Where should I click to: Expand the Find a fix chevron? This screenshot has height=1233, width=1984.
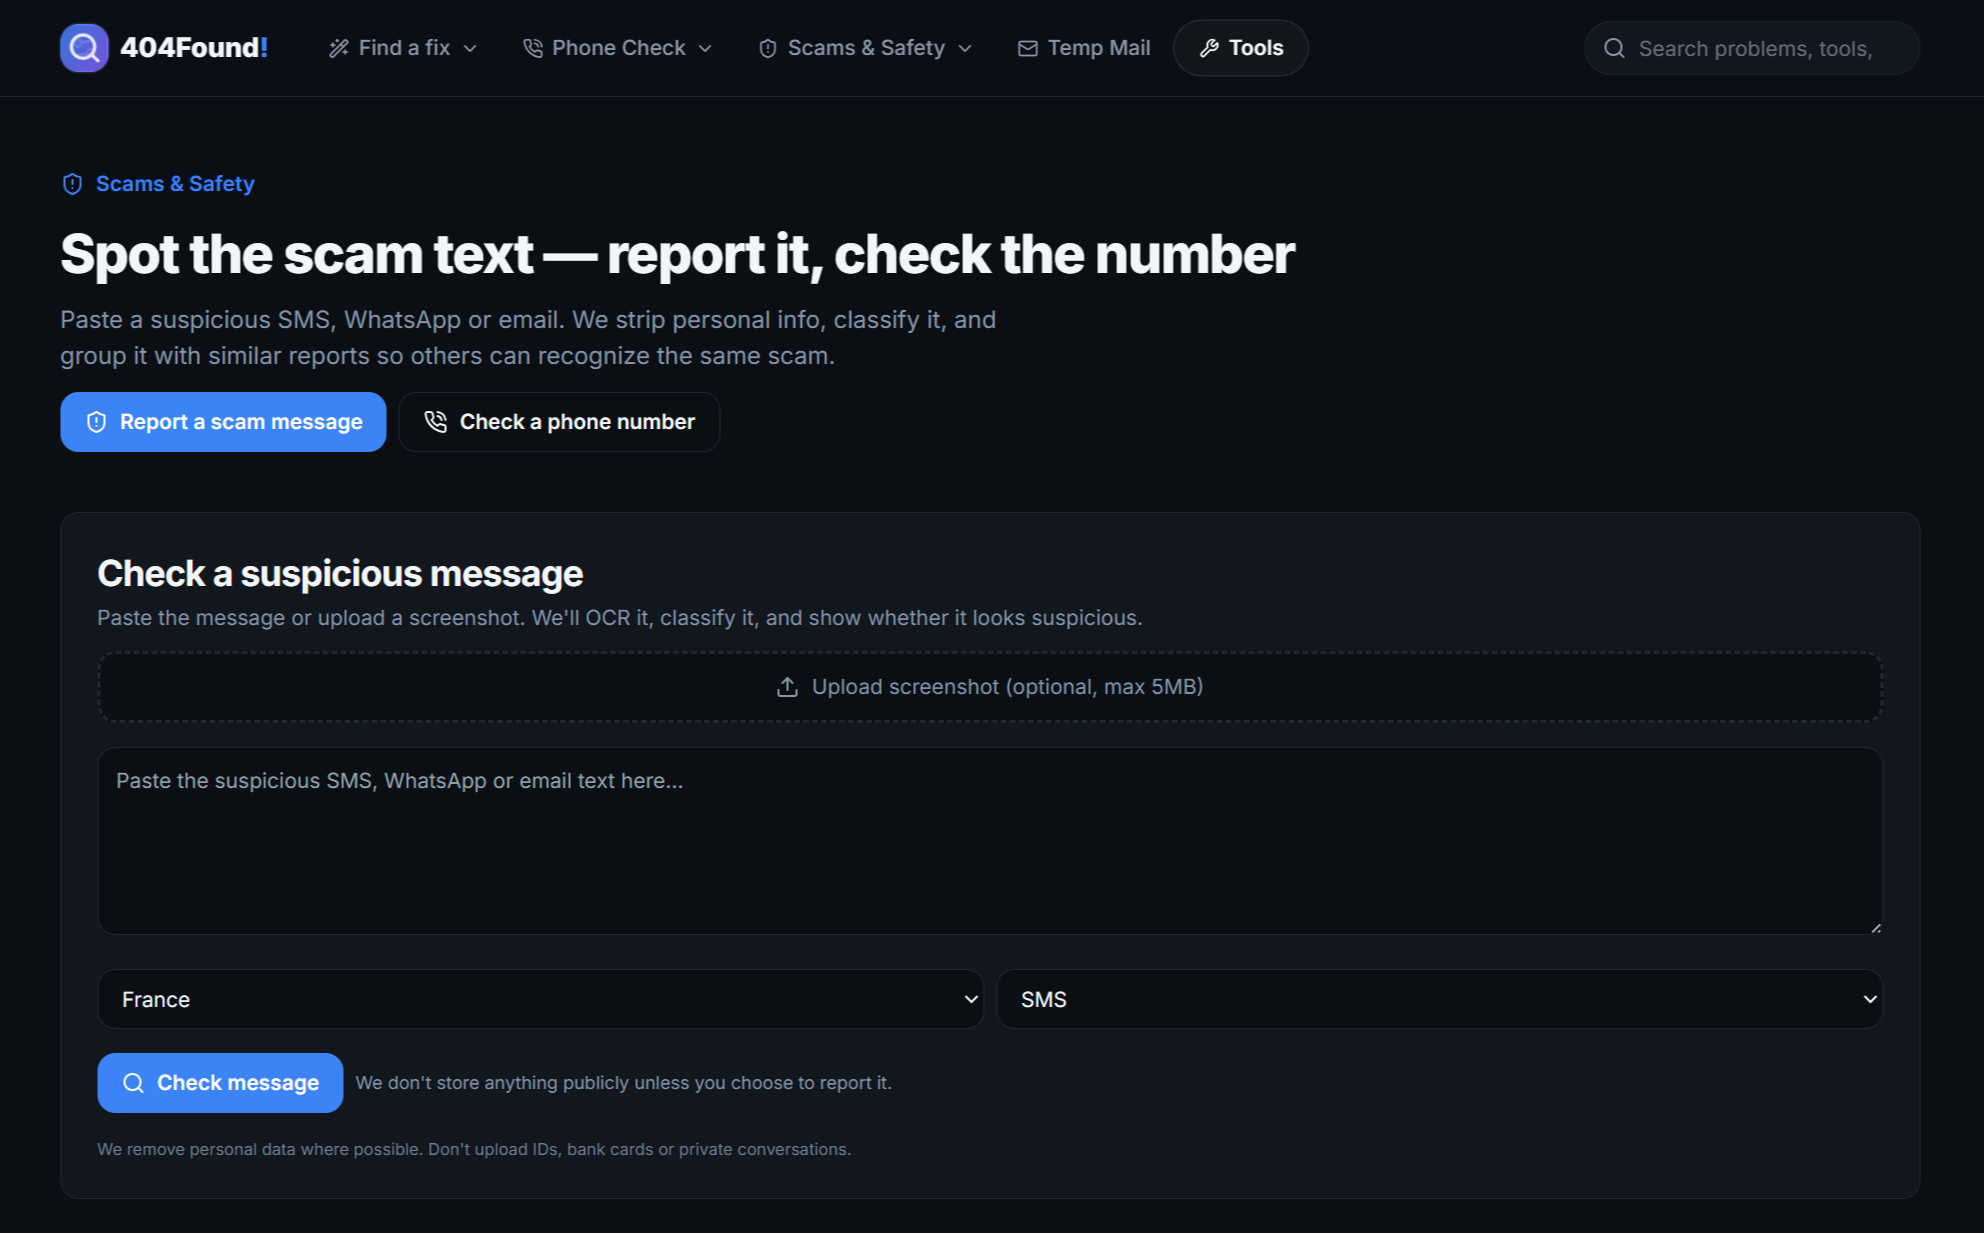(470, 48)
